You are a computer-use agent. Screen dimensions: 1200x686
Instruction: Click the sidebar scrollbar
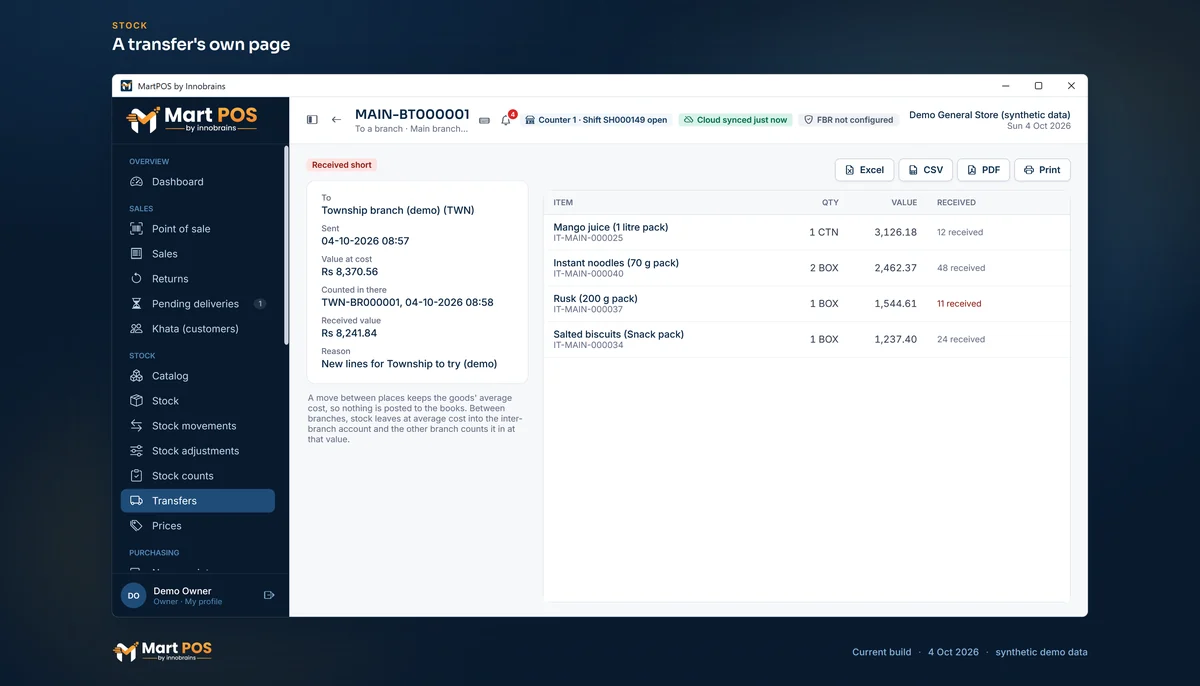286,245
